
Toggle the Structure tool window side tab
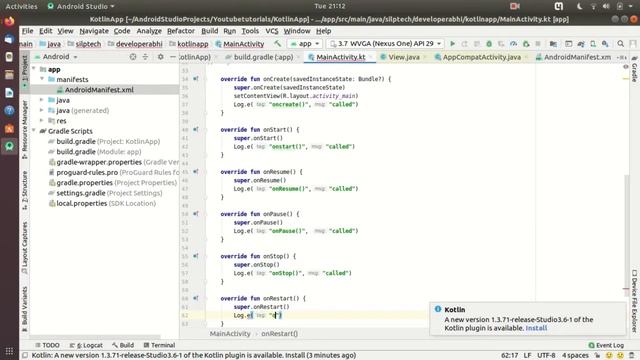tap(24, 190)
